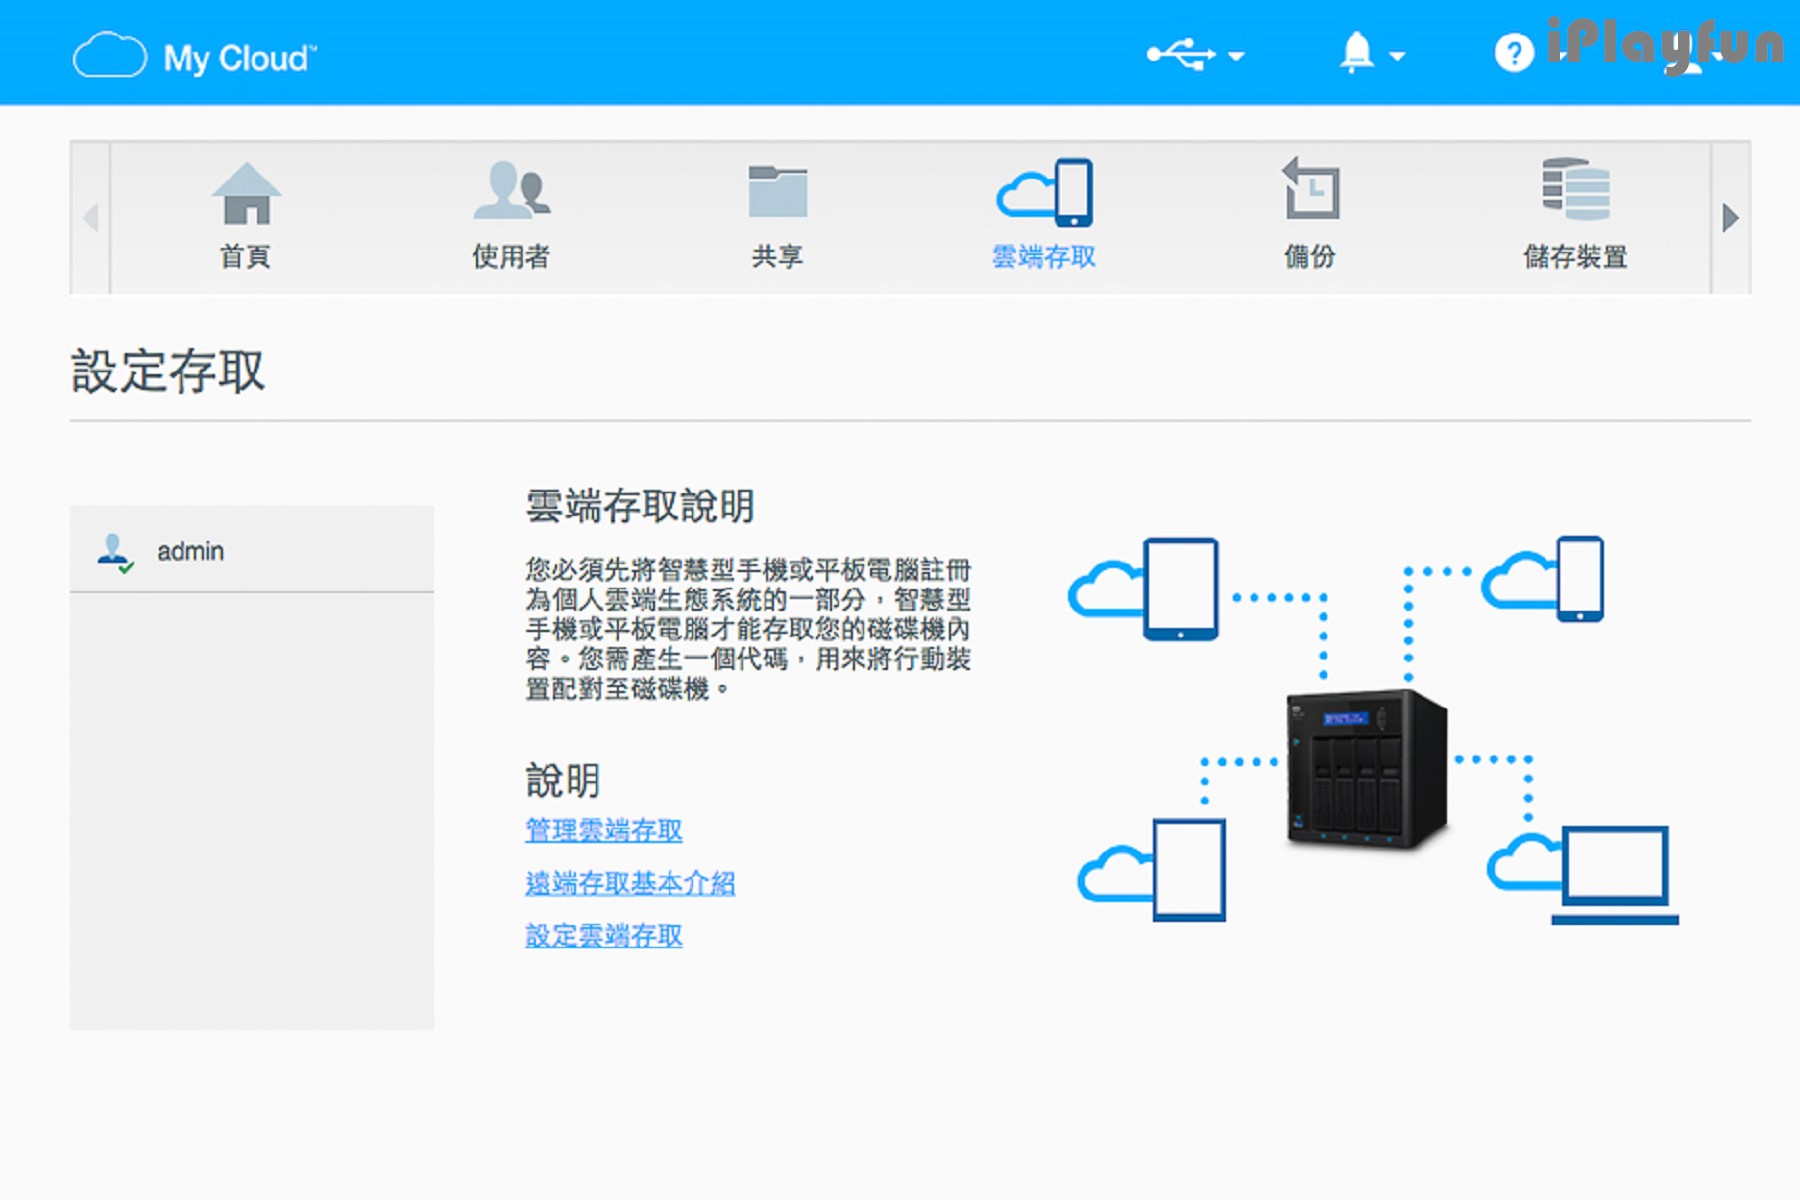Open the 備份 backup icon
Screen dimensions: 1800x1200
tap(1310, 190)
